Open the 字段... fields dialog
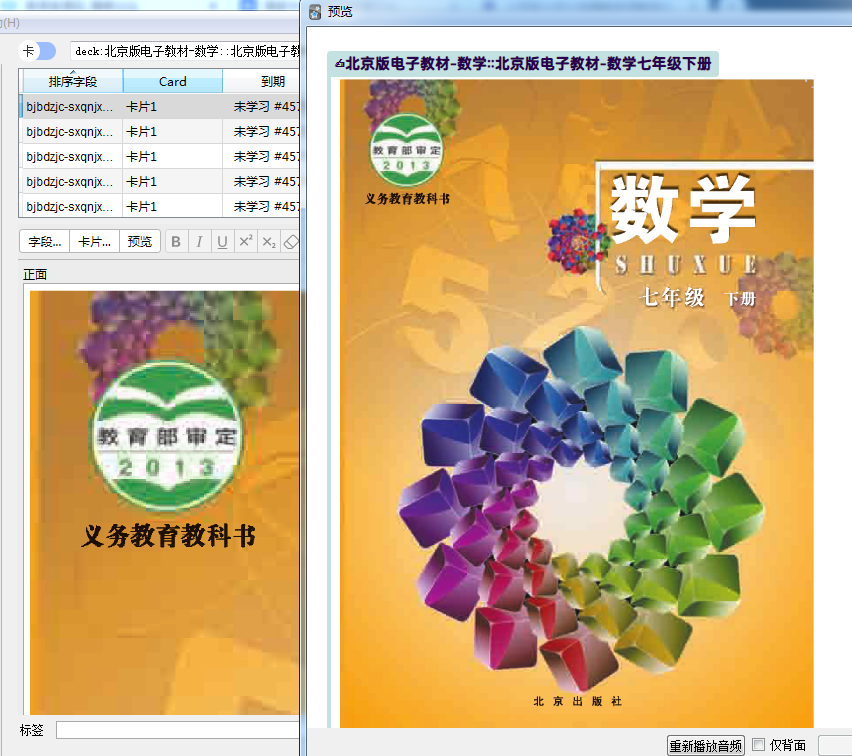Viewport: 852px width, 756px height. coord(45,241)
